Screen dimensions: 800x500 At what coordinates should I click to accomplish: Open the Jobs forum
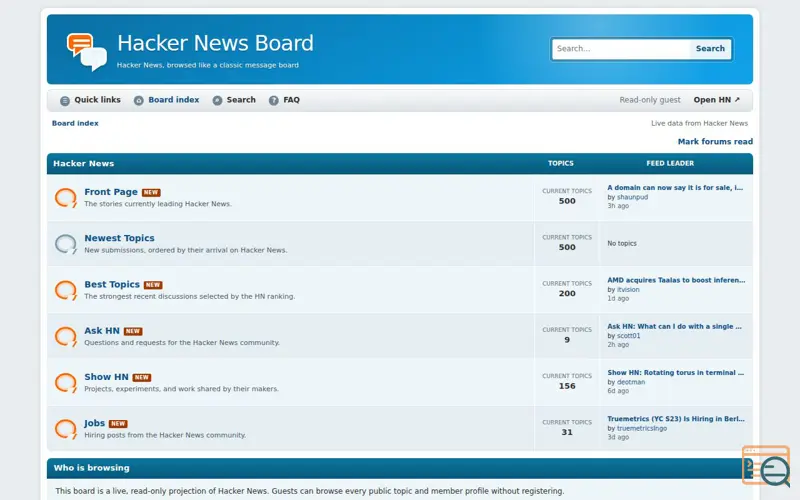click(94, 423)
